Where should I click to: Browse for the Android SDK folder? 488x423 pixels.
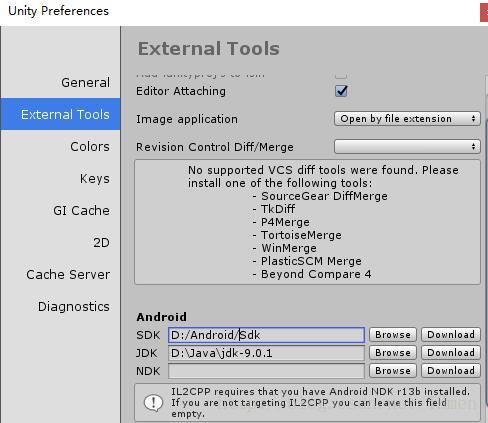pos(393,335)
